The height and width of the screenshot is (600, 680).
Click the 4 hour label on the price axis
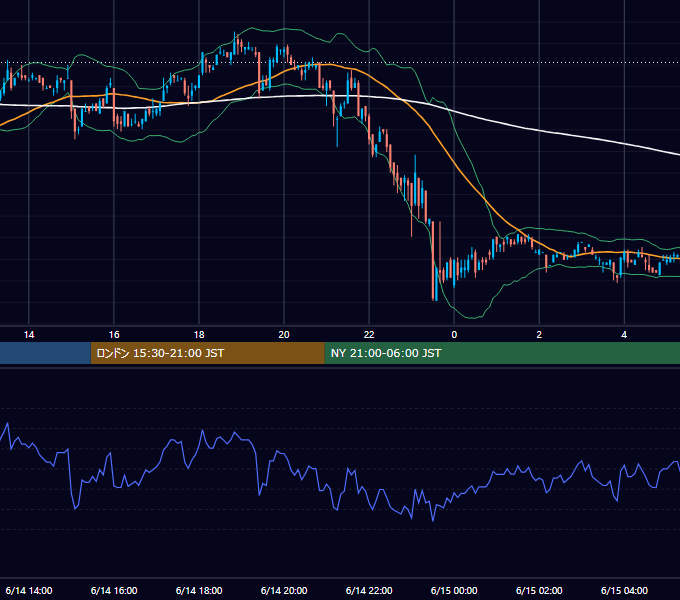click(x=624, y=335)
